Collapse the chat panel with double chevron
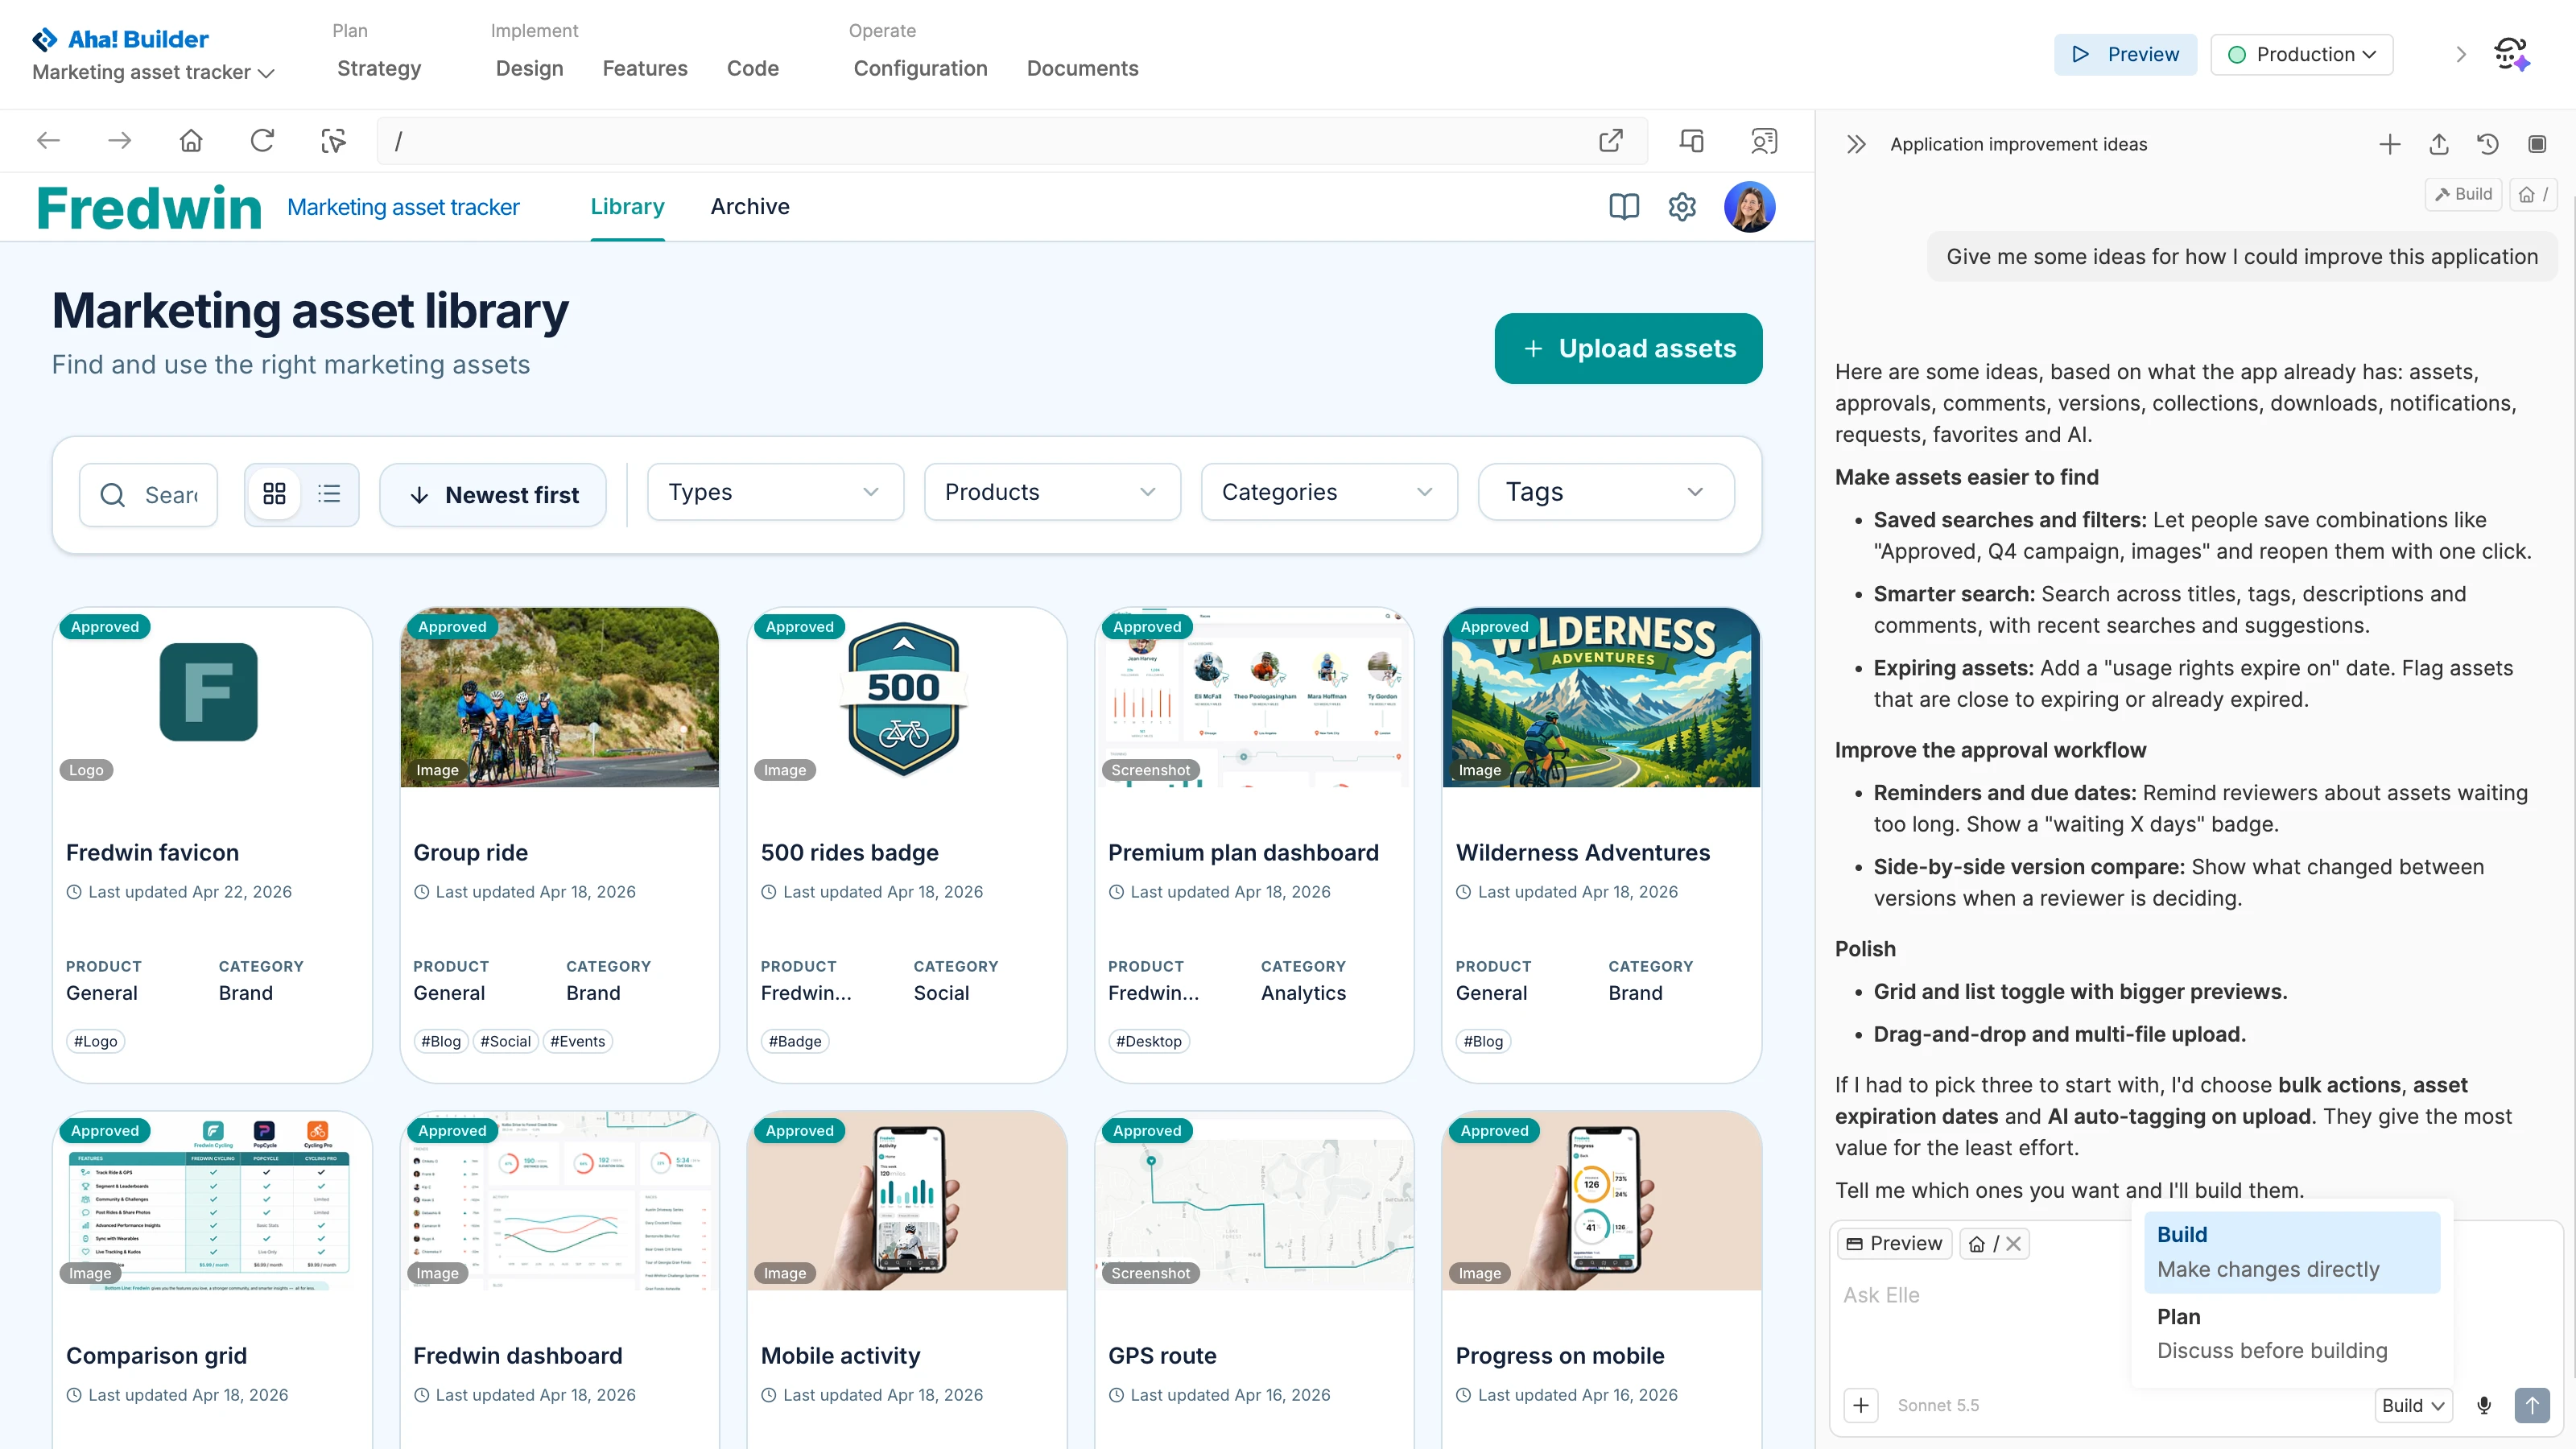The image size is (2576, 1449). click(1856, 144)
